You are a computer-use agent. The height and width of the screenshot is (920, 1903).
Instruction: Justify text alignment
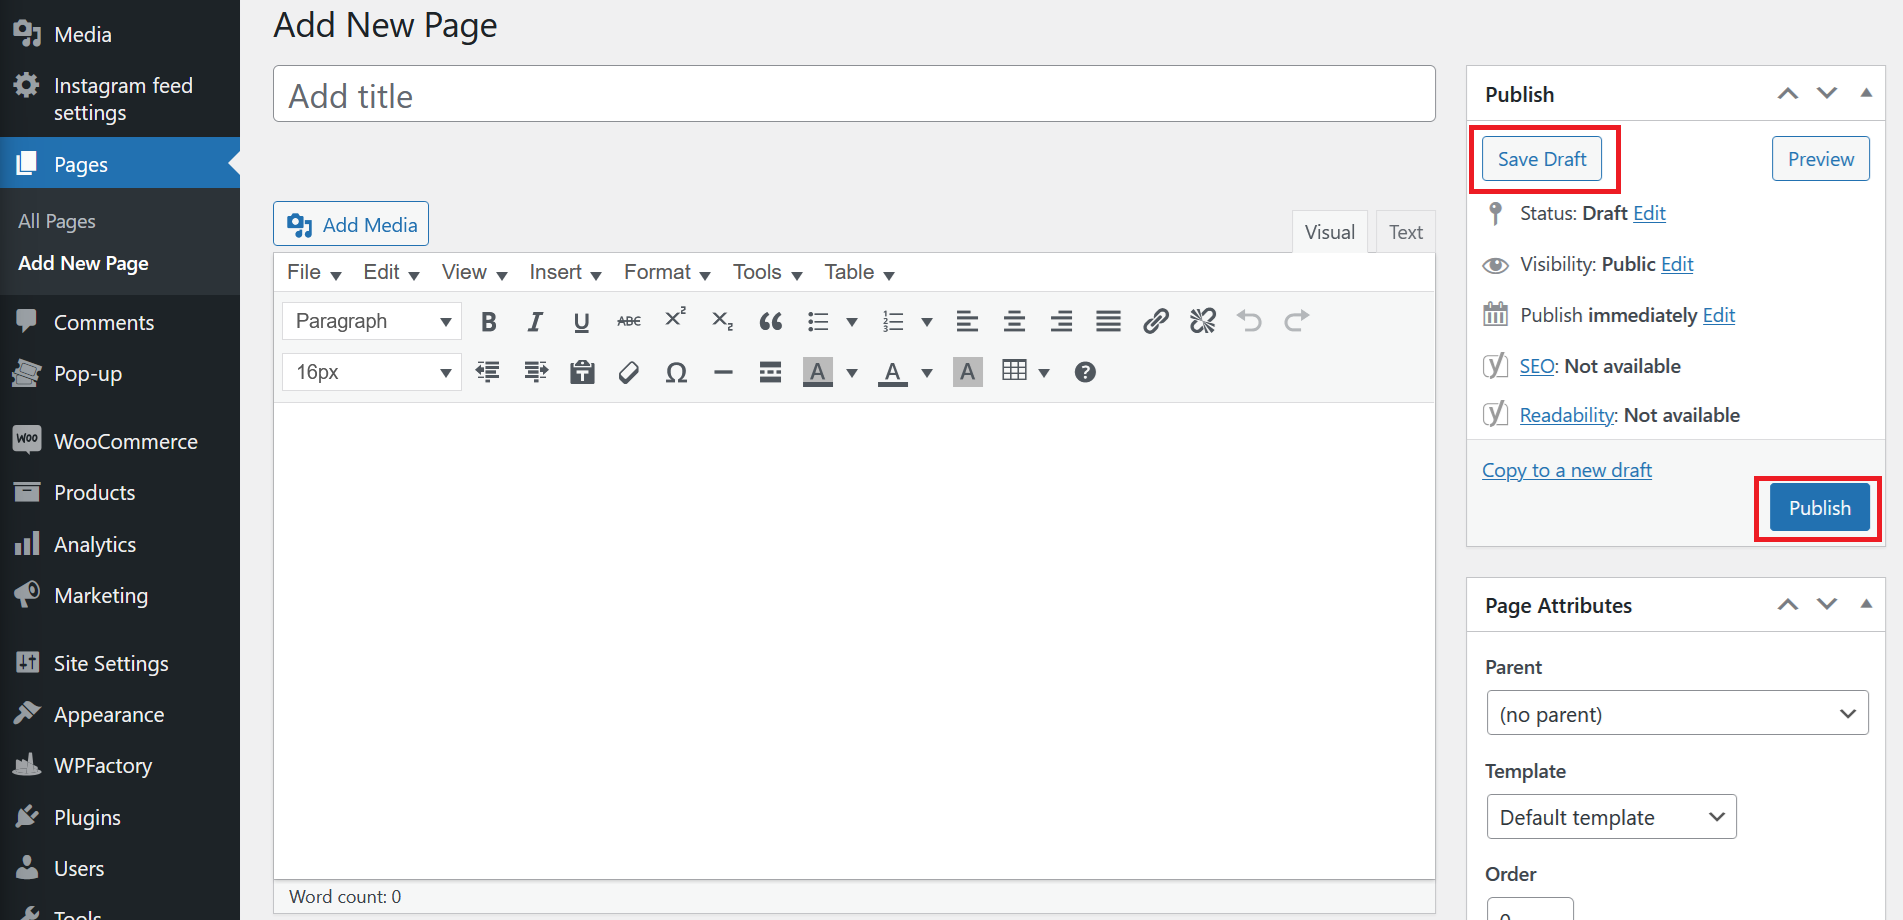click(x=1108, y=321)
